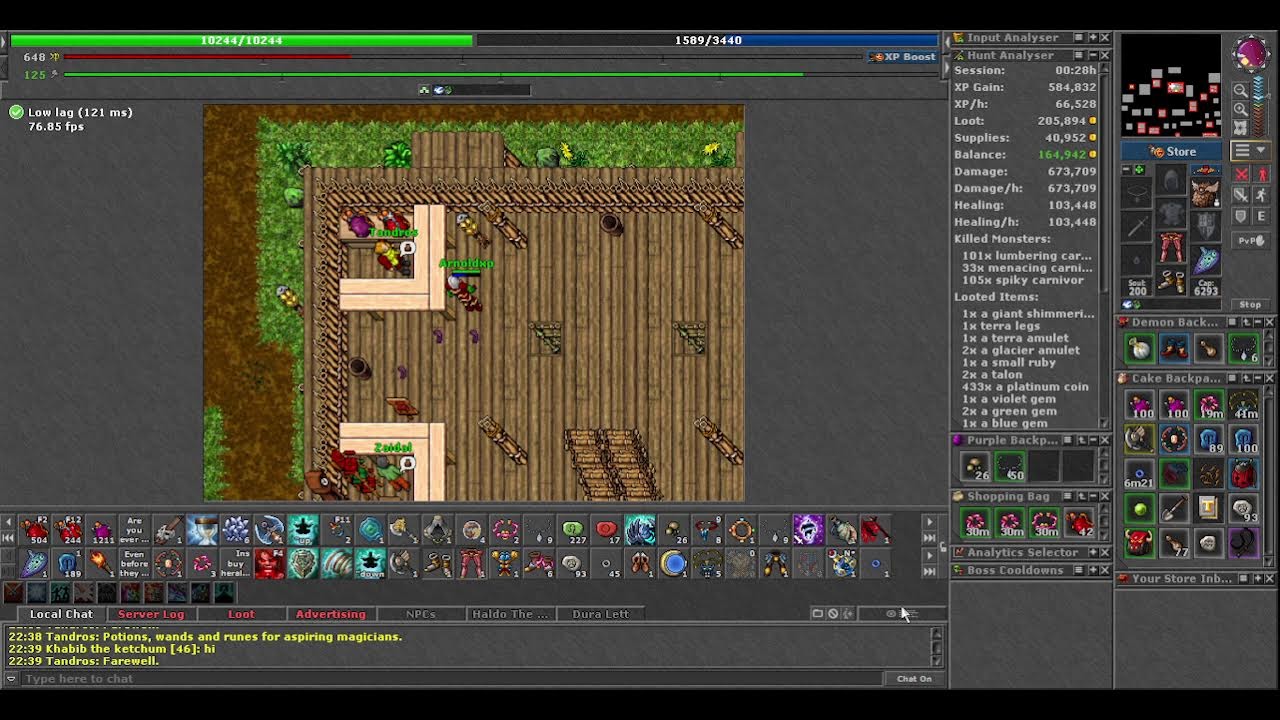Screen dimensions: 1280x720
Task: Expand the Analytics Selector panel
Action: [1092, 552]
